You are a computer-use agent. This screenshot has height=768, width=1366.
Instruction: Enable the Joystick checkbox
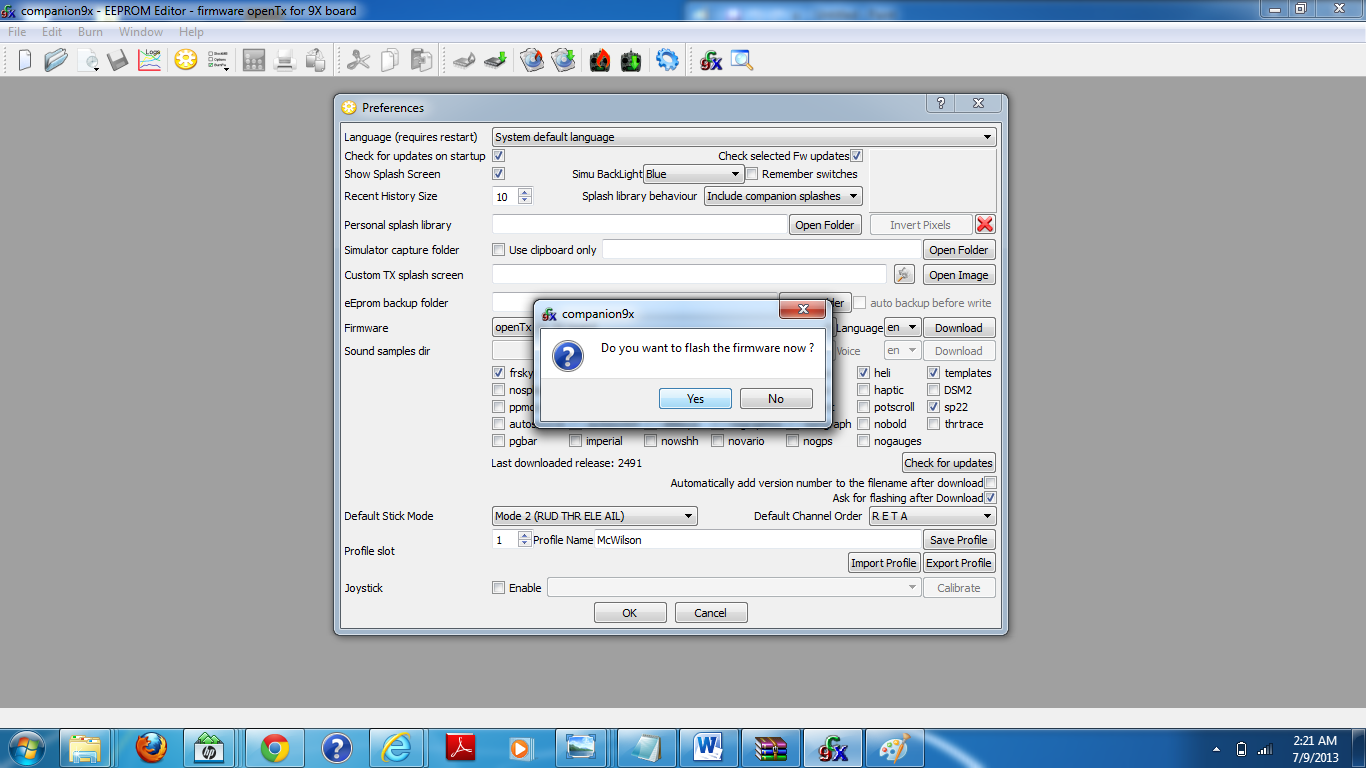point(498,588)
